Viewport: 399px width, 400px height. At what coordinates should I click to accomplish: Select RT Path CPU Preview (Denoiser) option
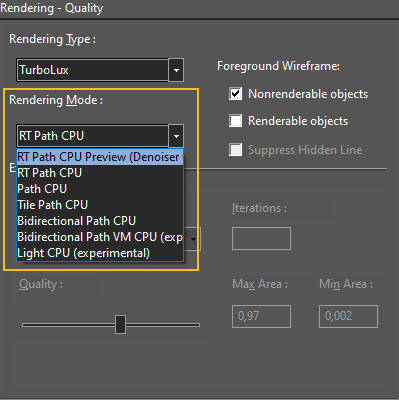(100, 157)
